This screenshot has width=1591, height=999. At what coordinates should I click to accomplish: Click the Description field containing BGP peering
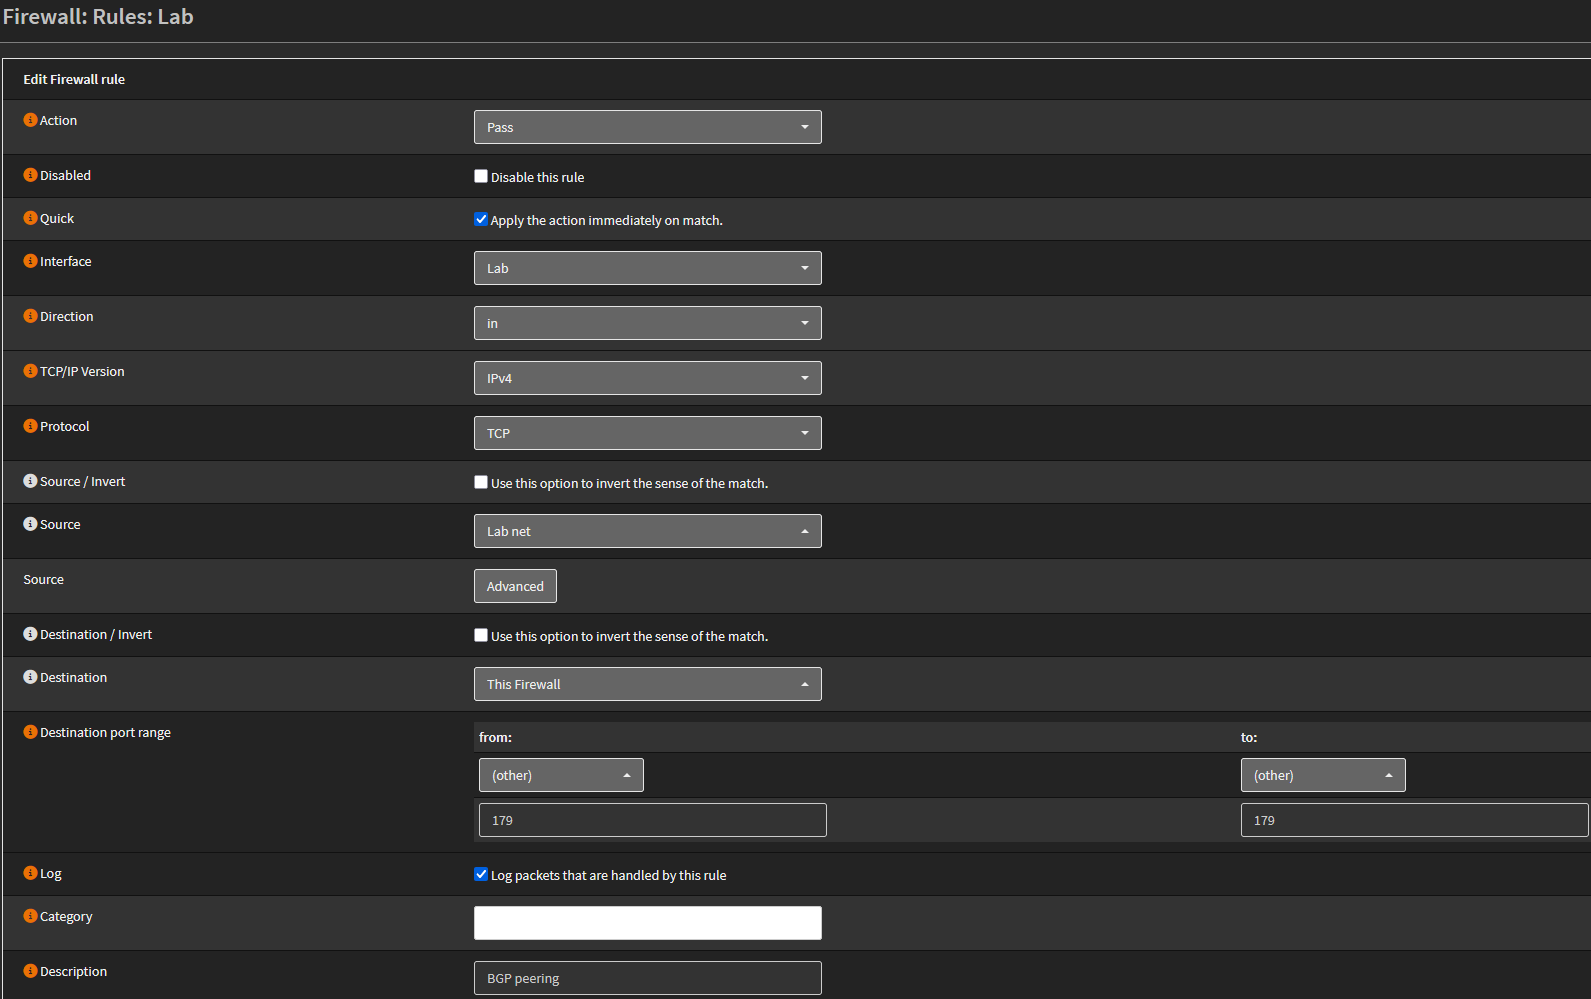[x=647, y=978]
